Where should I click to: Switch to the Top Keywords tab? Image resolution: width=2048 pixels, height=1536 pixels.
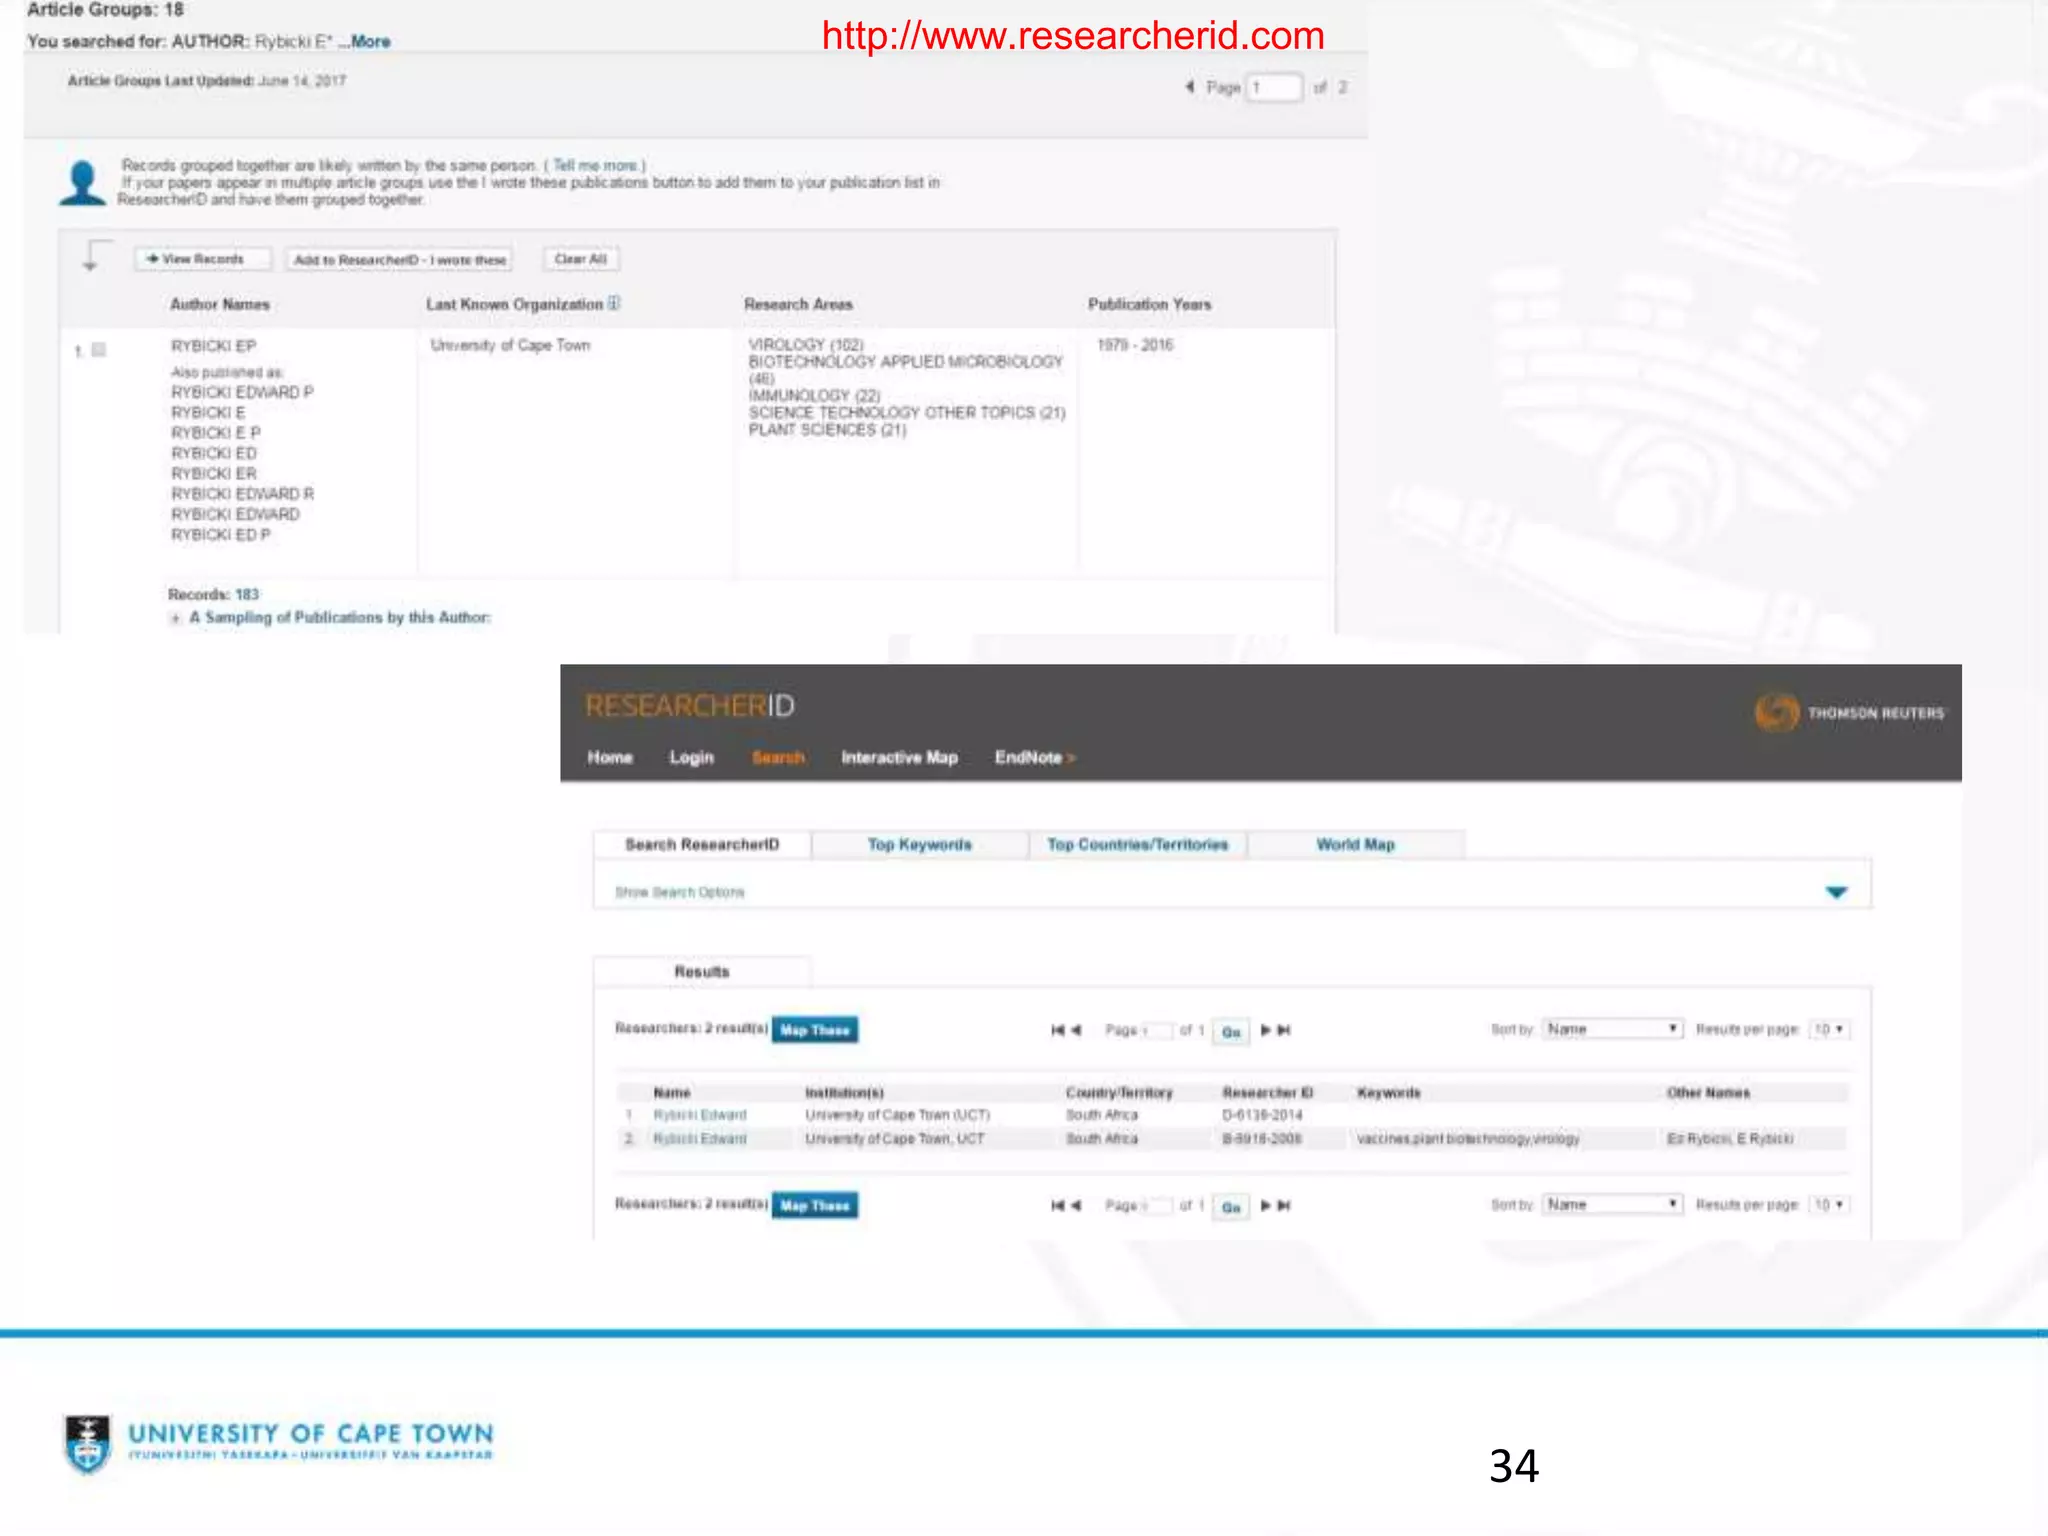point(919,844)
